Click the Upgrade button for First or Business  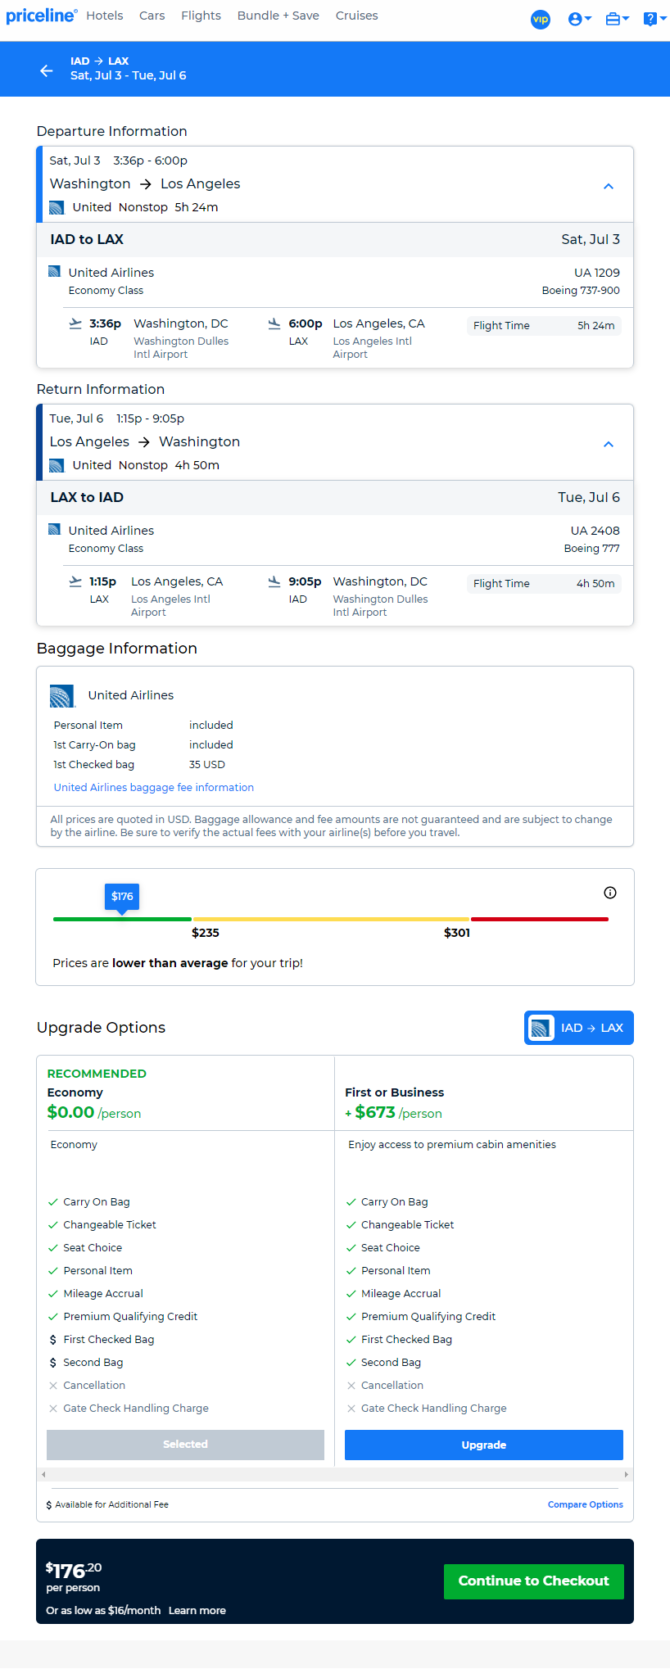[484, 1445]
